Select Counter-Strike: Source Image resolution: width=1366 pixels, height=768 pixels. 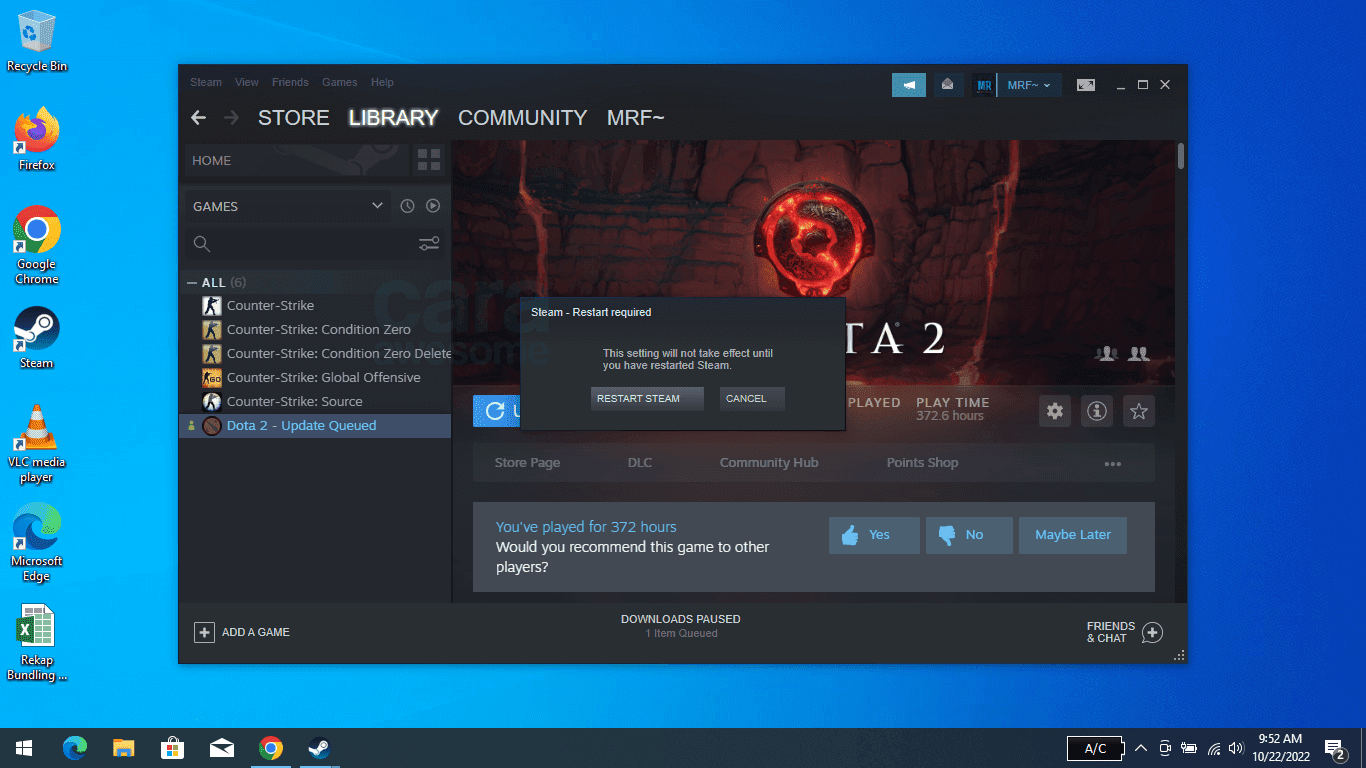pos(315,401)
